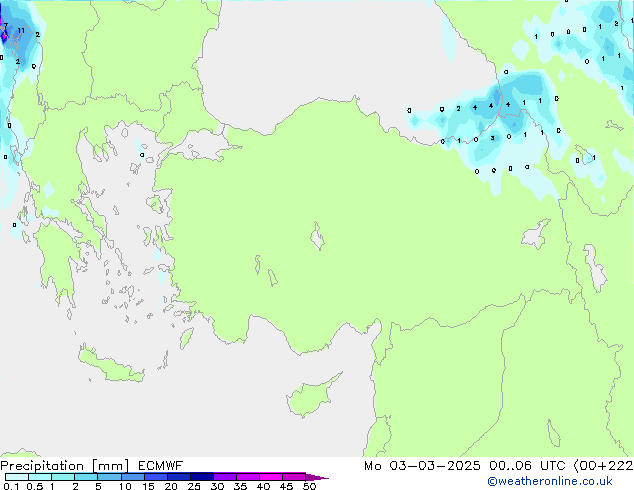Viewport: 634px width, 490px height.
Task: Select legend swatch between 35 and 40
Action: 248,477
